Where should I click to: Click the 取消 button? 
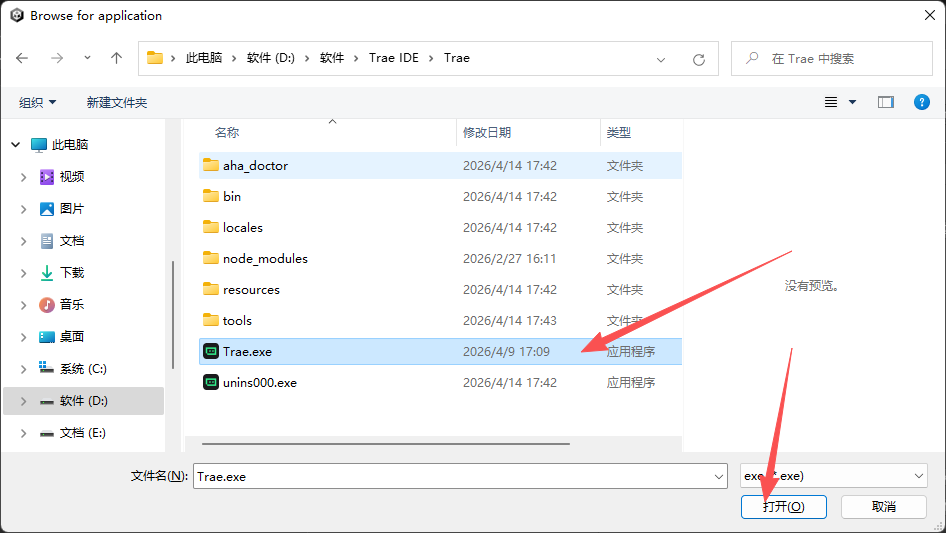click(x=884, y=506)
